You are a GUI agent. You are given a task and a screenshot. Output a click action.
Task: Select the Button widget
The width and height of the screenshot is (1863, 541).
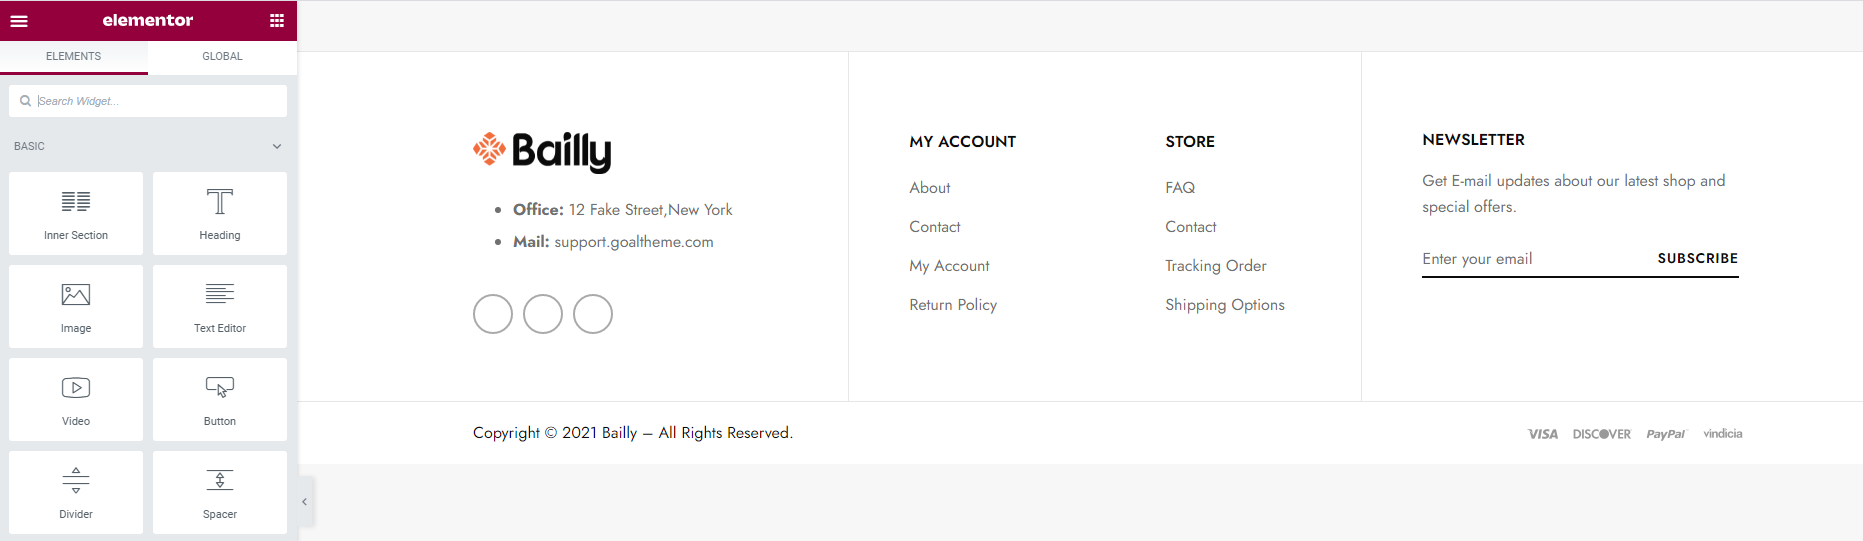220,399
